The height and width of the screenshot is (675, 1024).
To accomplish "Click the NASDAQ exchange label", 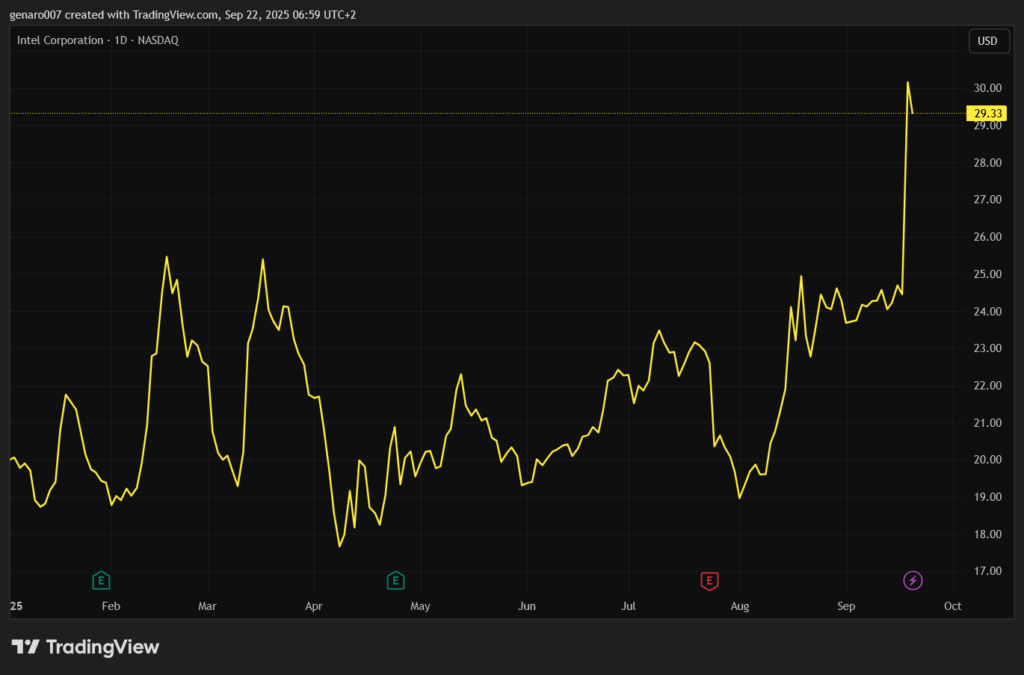I will coord(157,40).
